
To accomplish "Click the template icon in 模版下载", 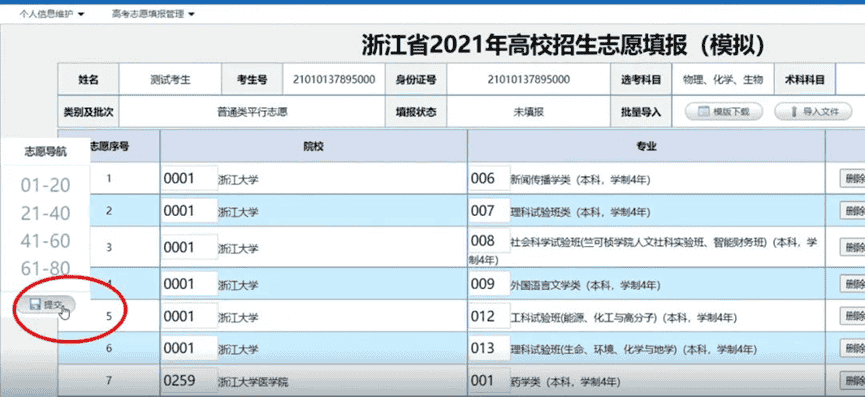I will [703, 111].
